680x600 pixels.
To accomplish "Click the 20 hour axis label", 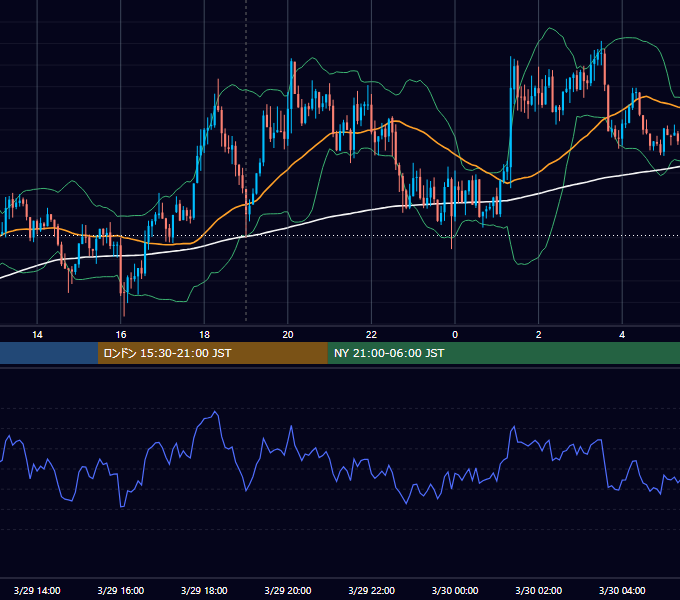I will (288, 335).
